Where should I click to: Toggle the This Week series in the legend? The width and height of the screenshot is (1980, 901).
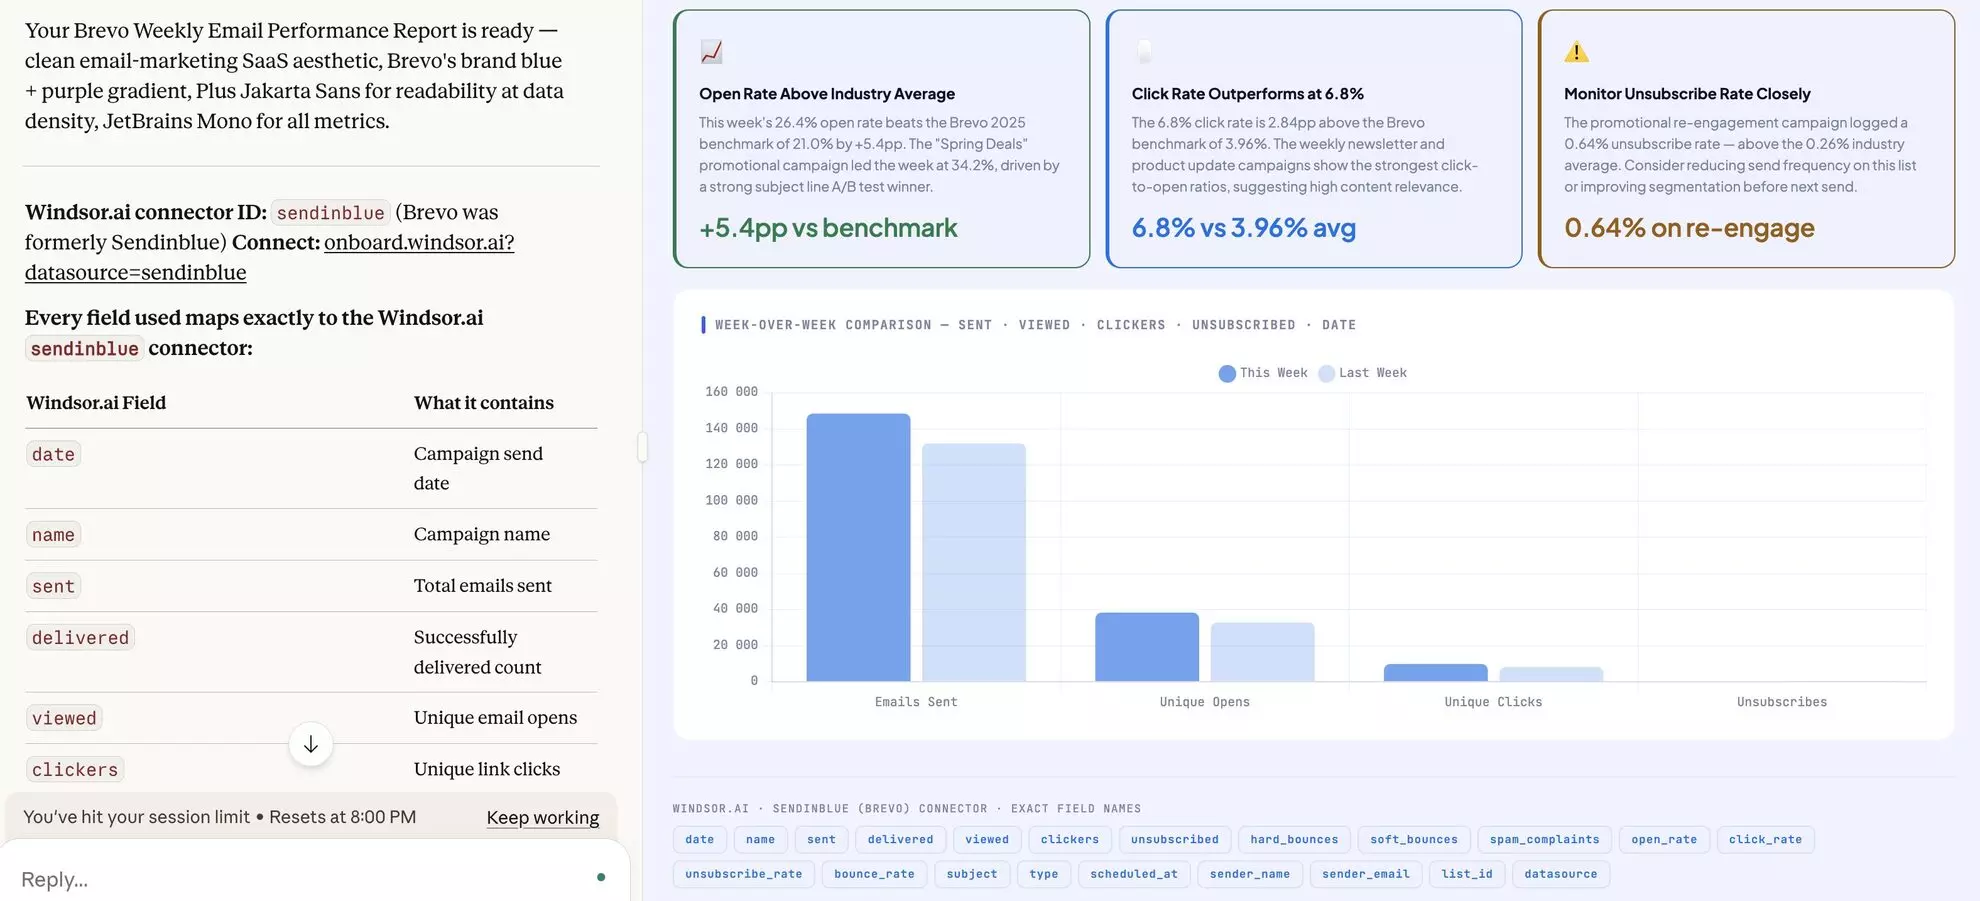[x=1262, y=372]
